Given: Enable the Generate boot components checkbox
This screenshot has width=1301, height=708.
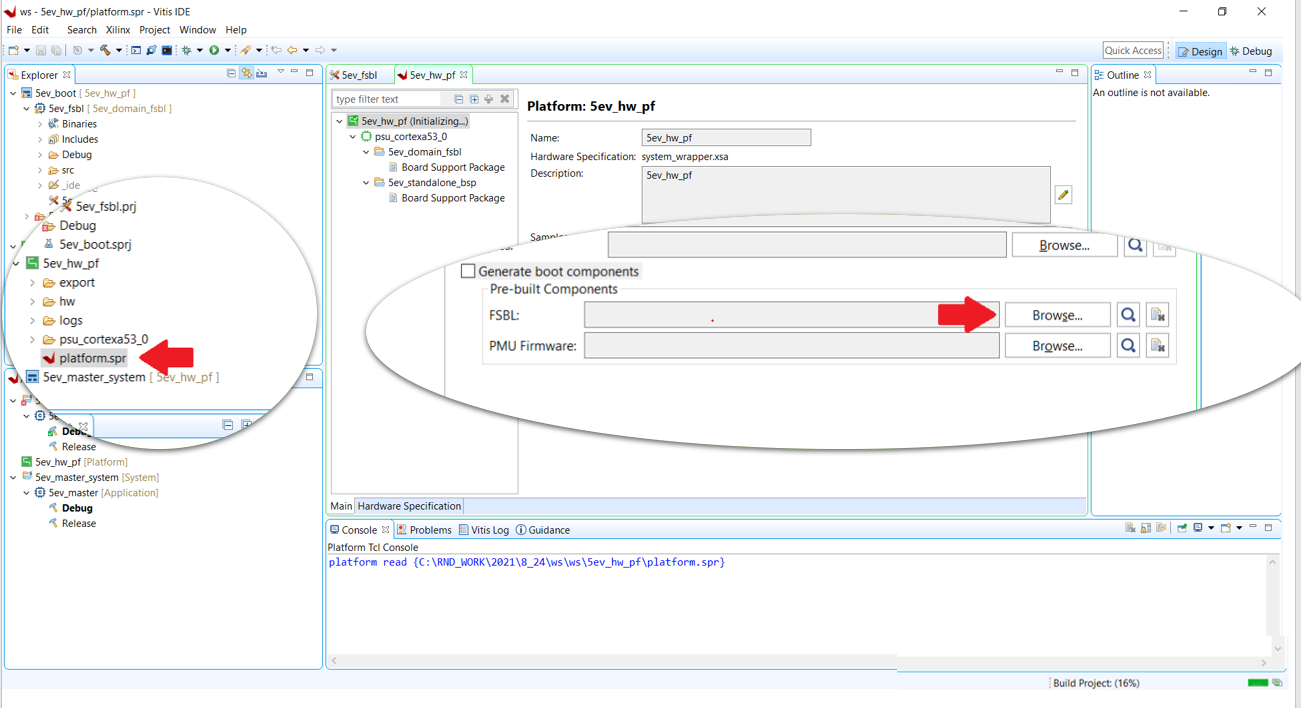Looking at the screenshot, I should [x=468, y=271].
